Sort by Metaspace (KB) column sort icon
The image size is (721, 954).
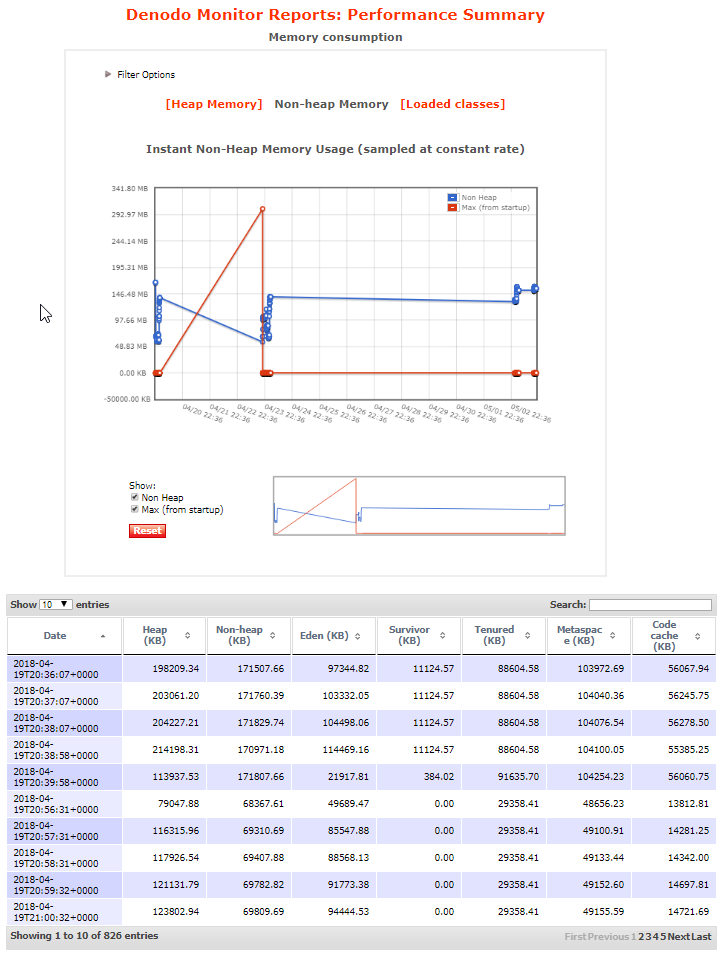(x=613, y=635)
